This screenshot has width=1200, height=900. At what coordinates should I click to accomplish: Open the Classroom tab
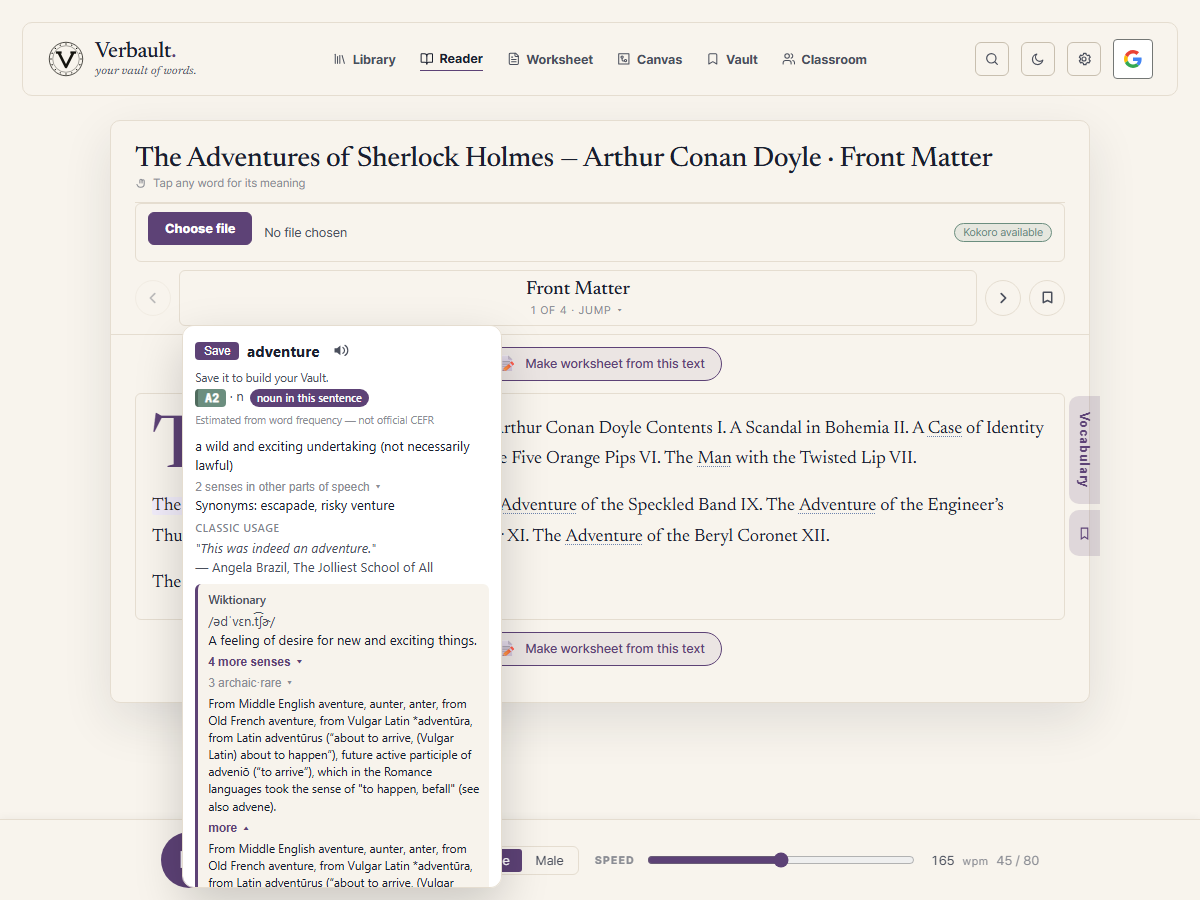point(824,59)
